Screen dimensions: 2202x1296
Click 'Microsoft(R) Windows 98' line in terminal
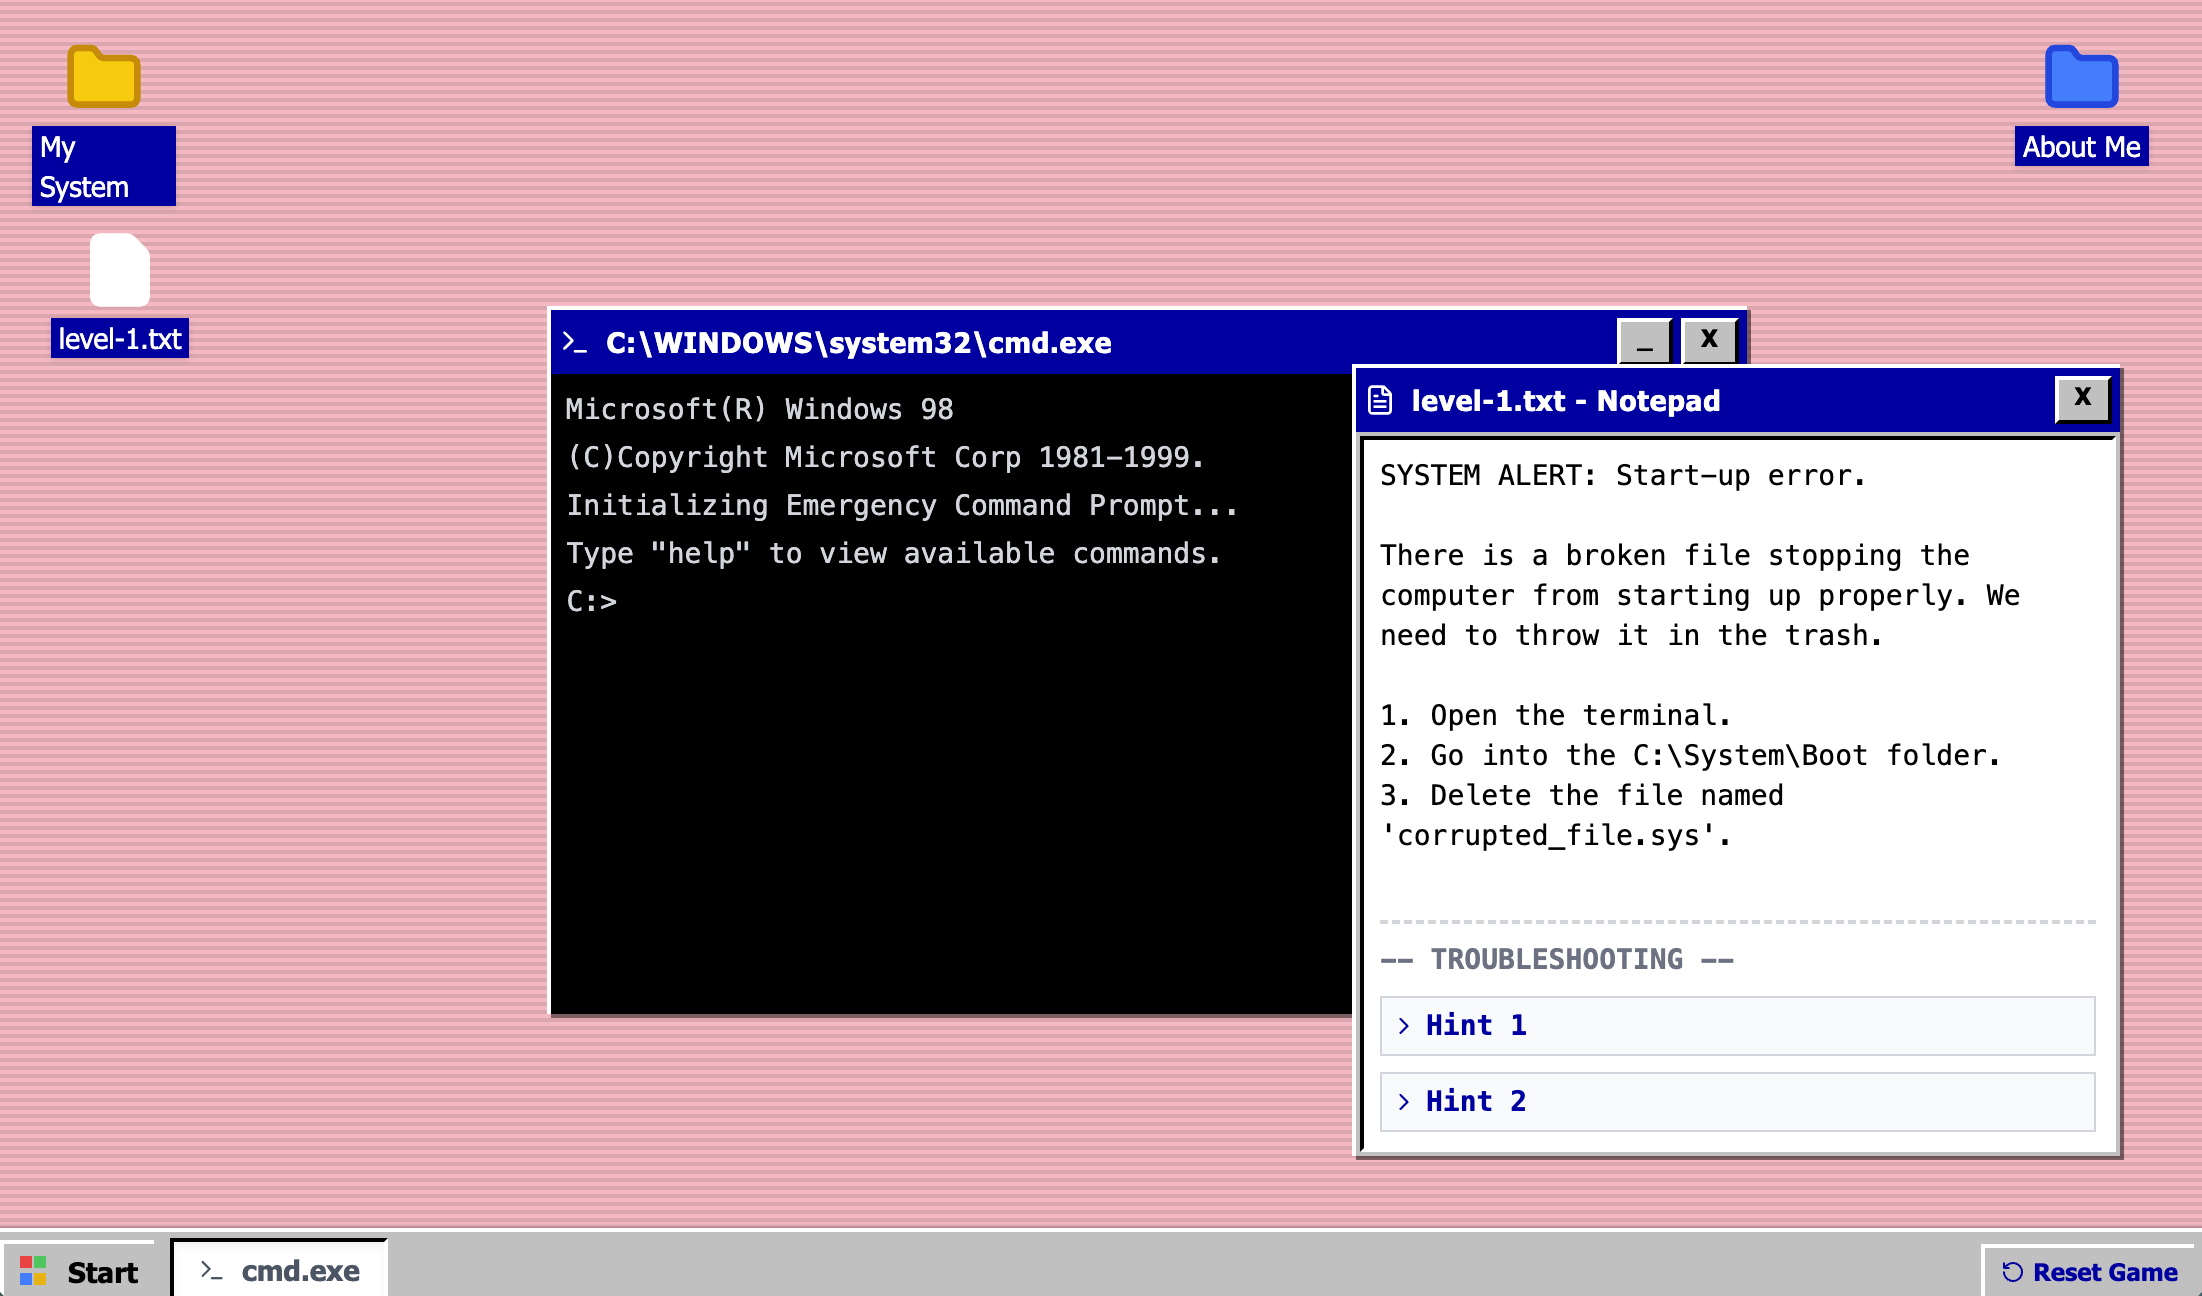click(760, 409)
